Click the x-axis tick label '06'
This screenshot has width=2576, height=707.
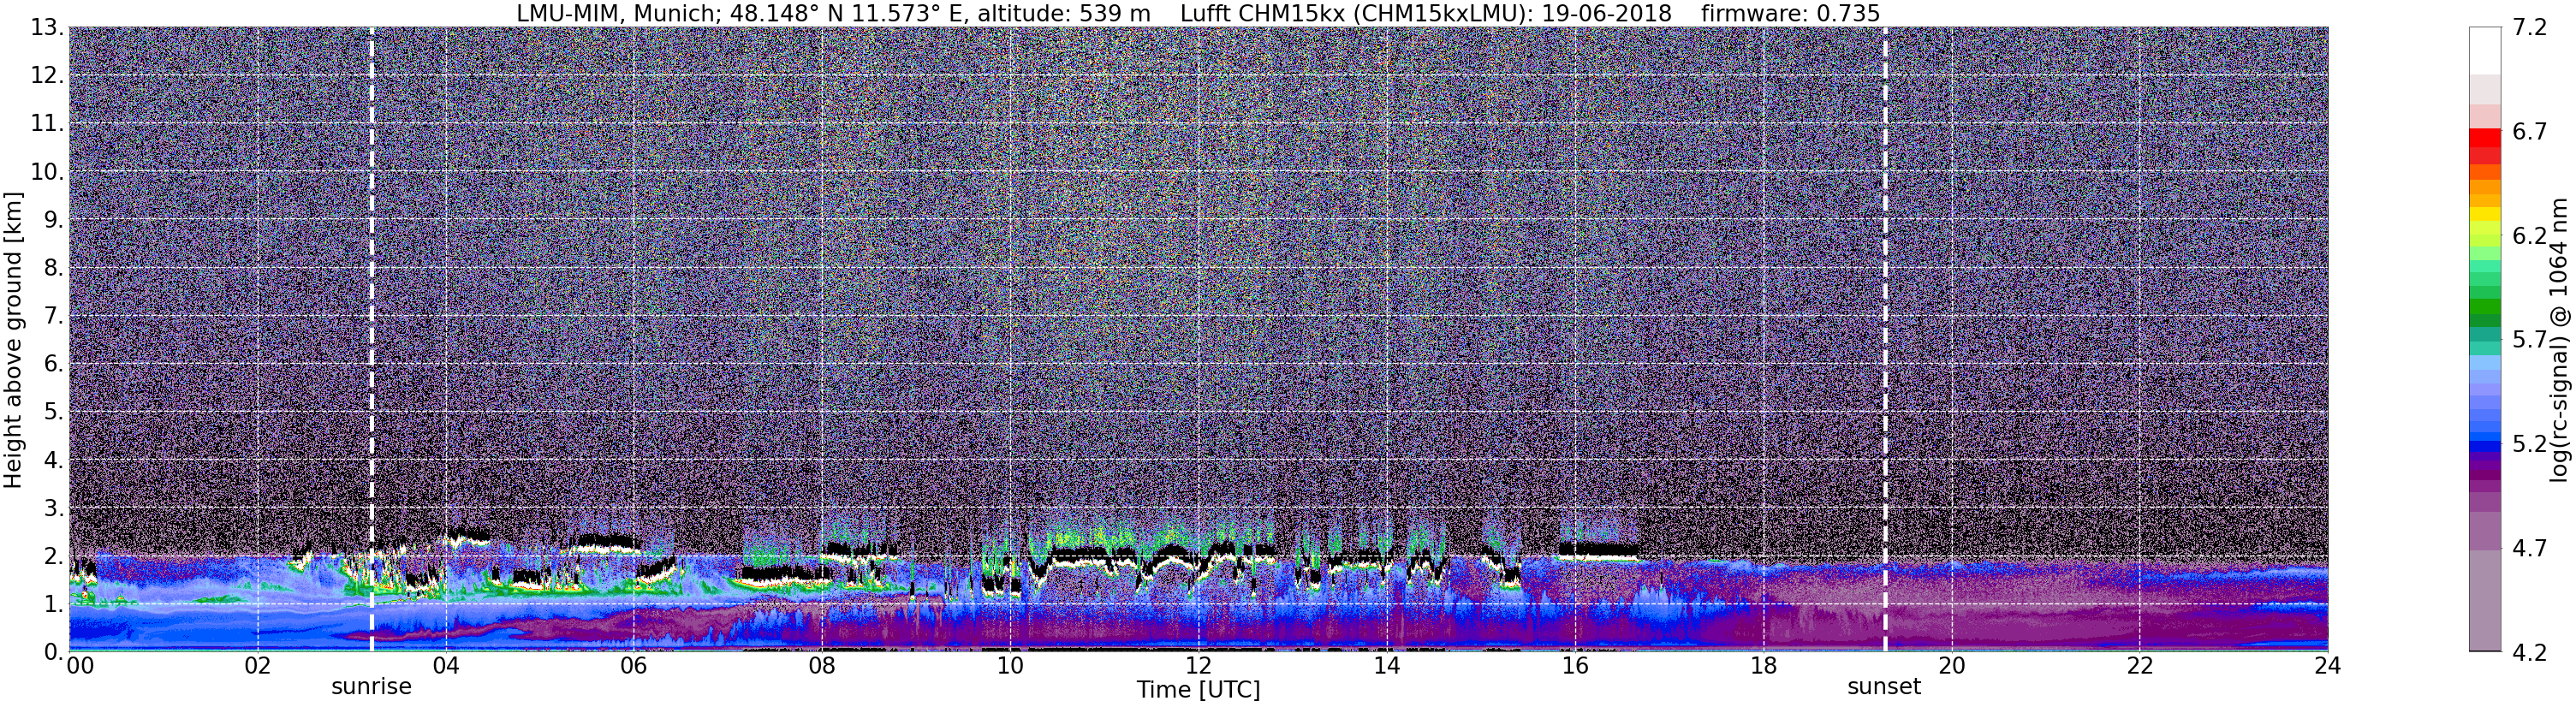click(x=634, y=666)
